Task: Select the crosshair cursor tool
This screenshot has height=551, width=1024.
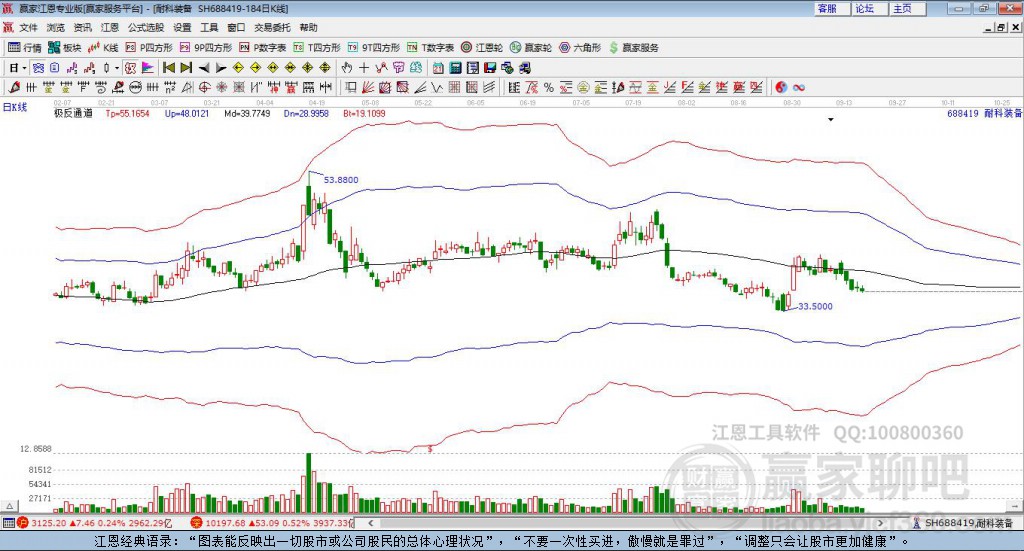Action: click(x=364, y=68)
